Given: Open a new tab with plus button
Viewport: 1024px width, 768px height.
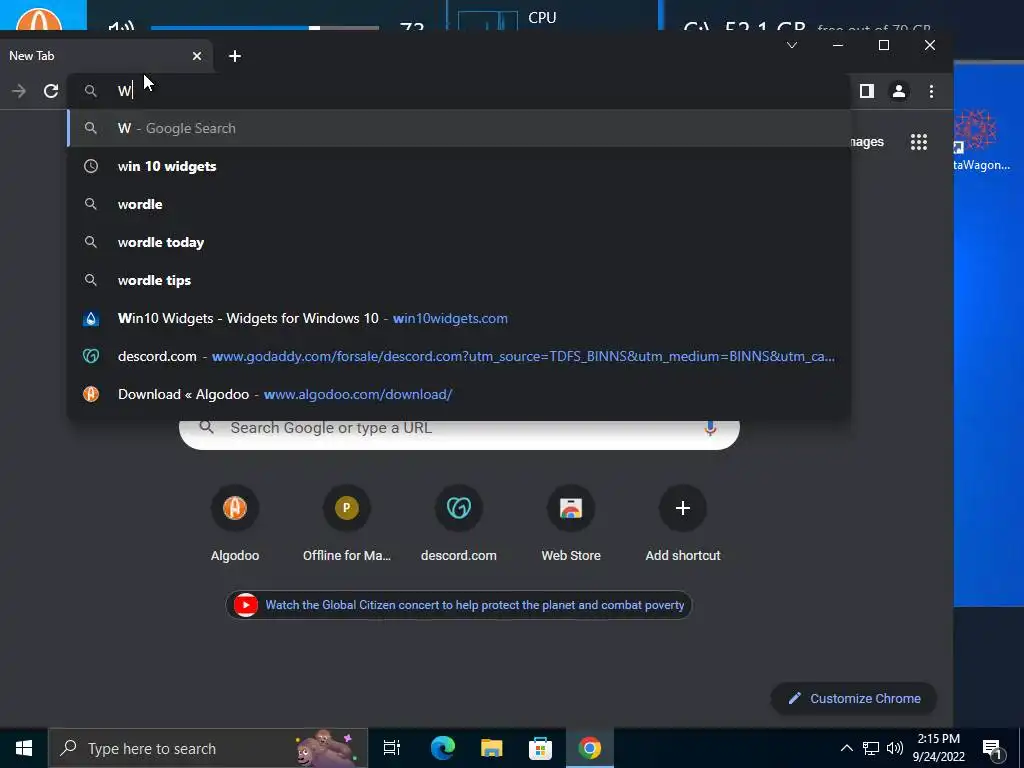Looking at the screenshot, I should pos(235,56).
